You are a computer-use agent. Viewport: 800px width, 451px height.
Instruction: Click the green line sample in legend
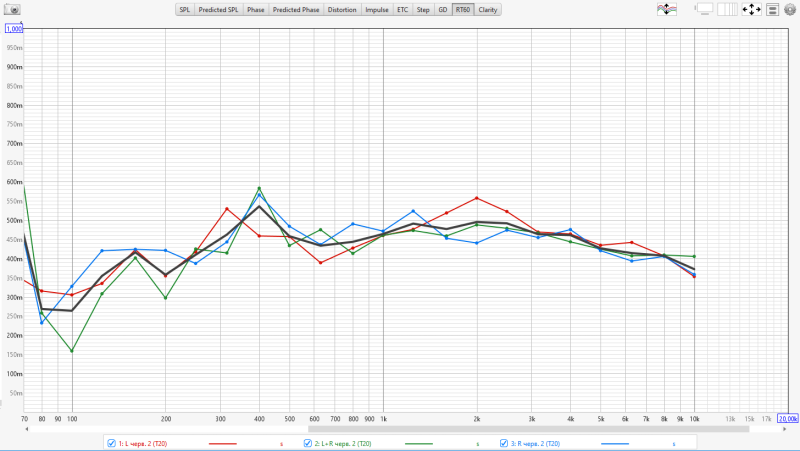click(418, 444)
